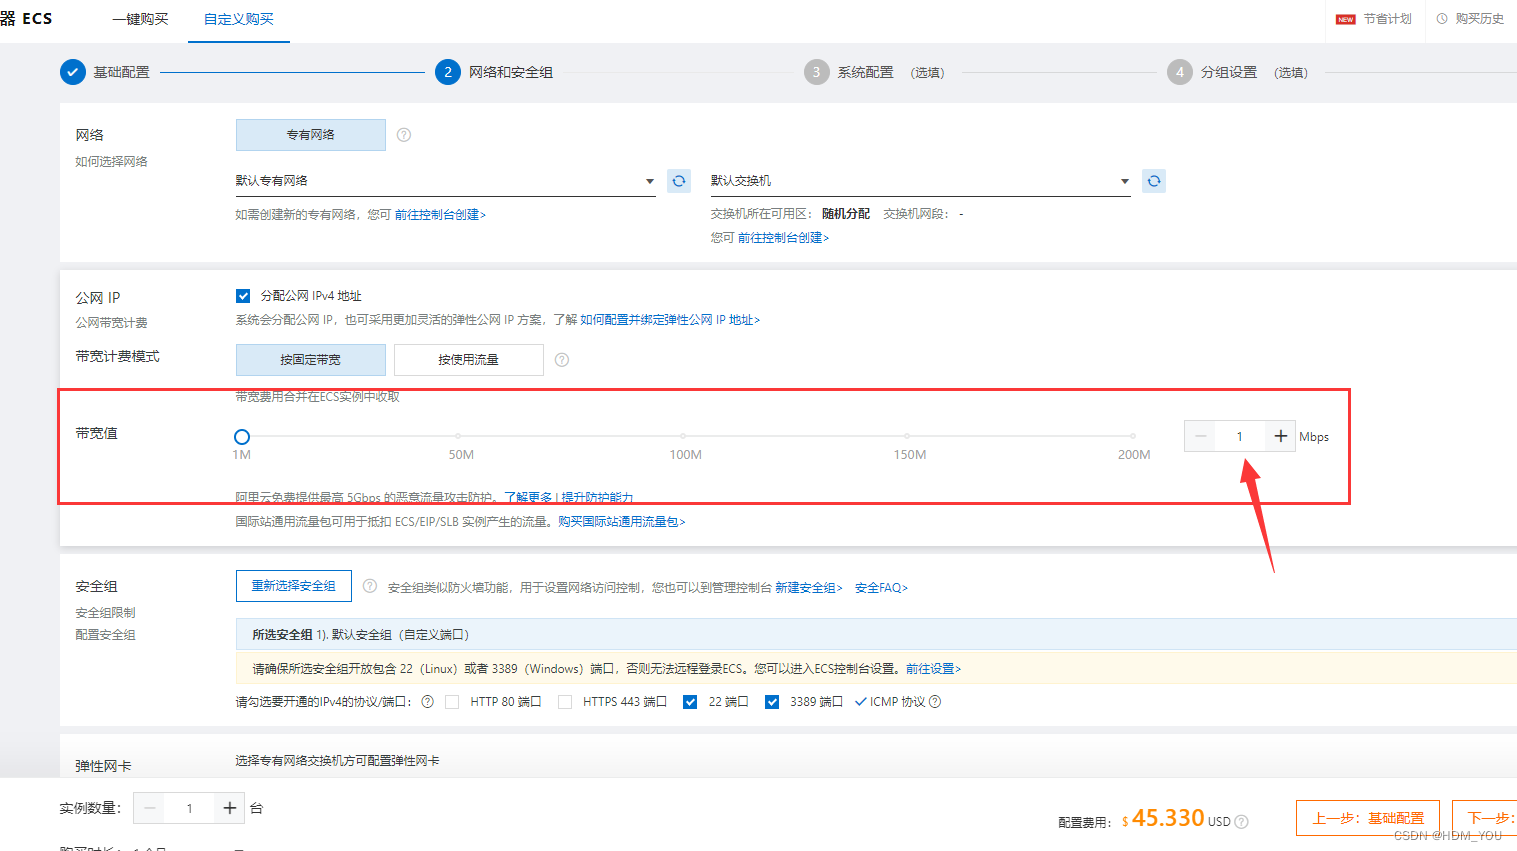This screenshot has height=851, width=1517.
Task: Uncheck 分配公网 IPv4 地址
Action: click(x=243, y=295)
